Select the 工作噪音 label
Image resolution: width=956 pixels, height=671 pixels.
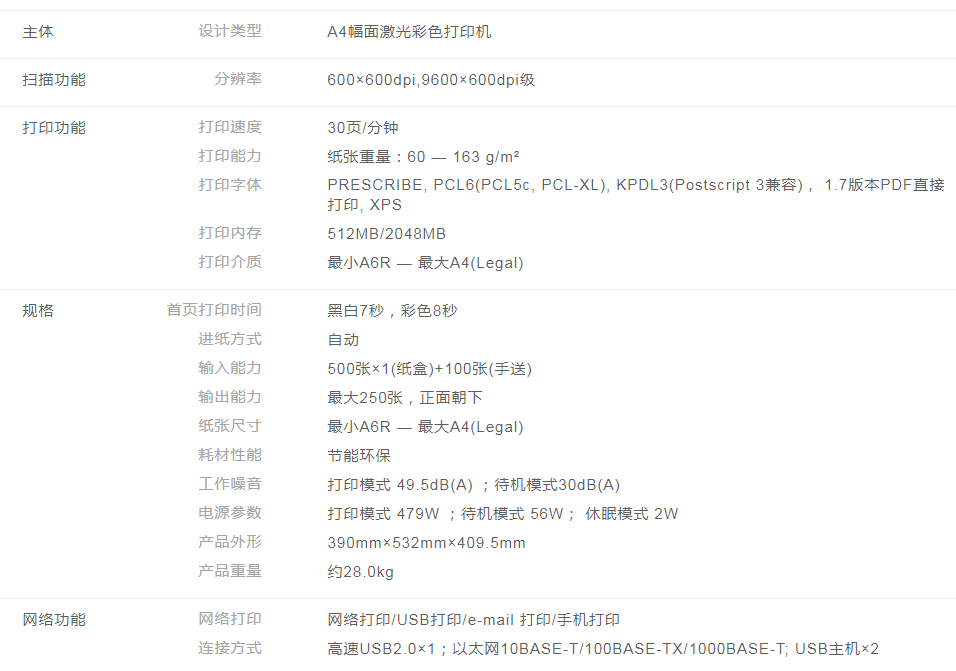pyautogui.click(x=230, y=484)
